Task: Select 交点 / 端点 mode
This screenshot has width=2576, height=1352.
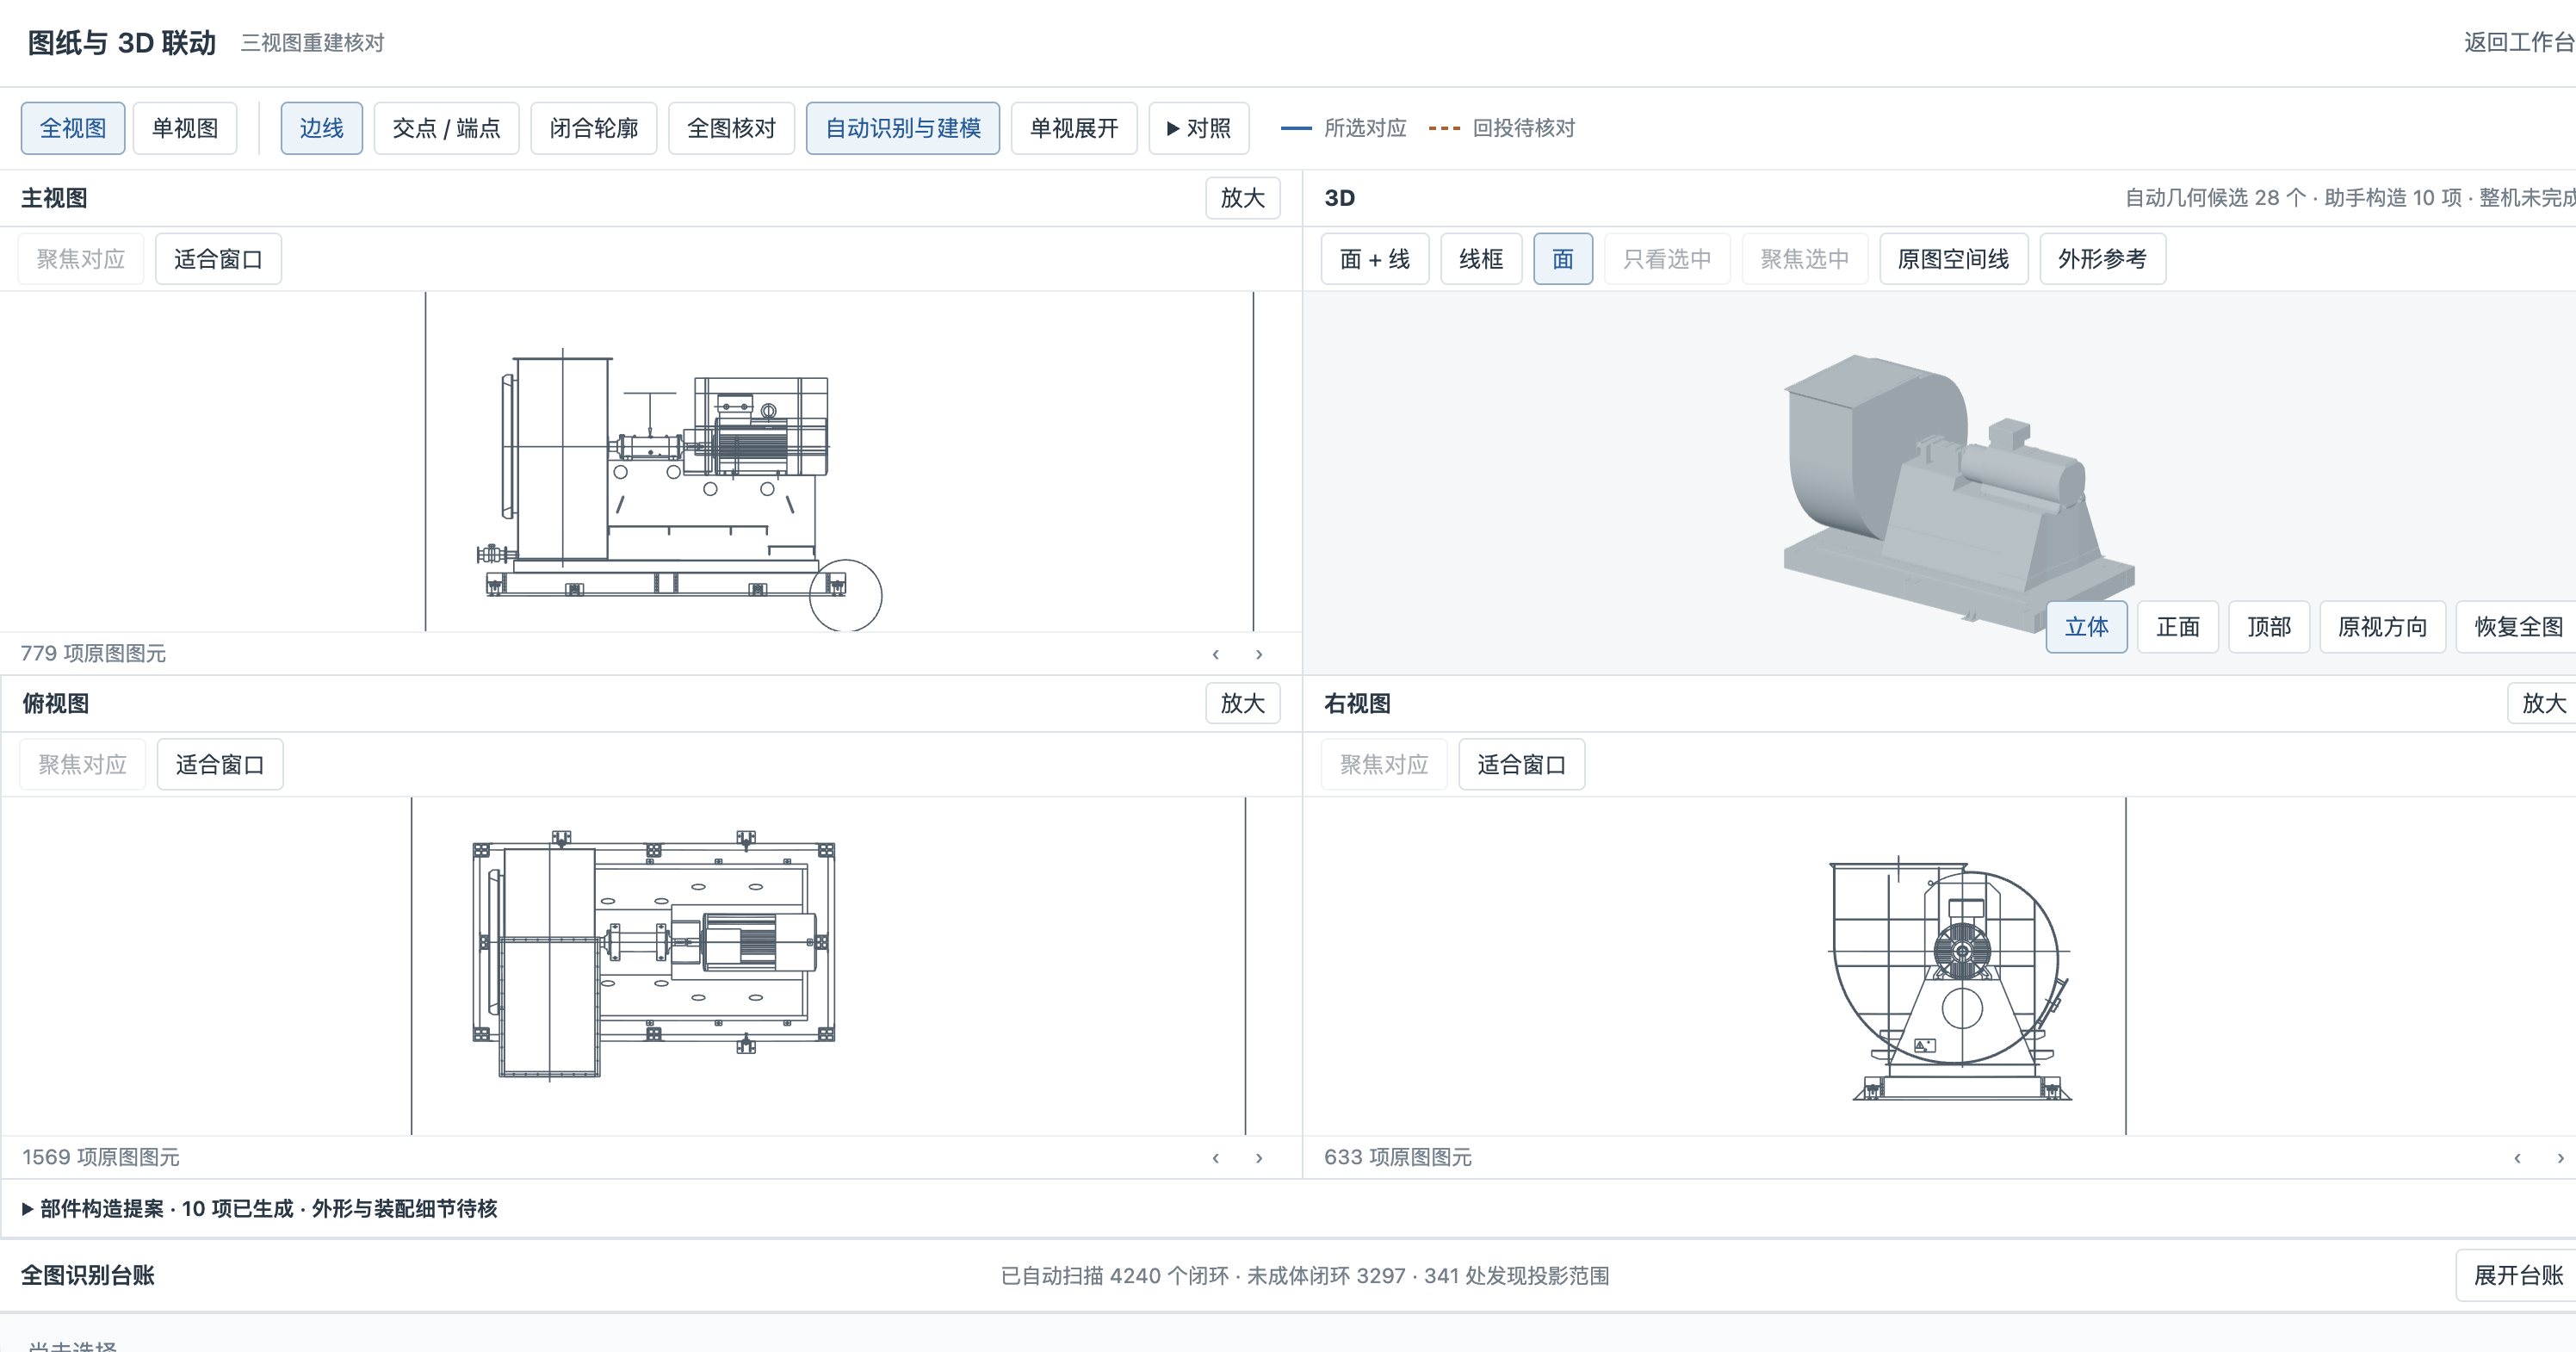Action: click(446, 128)
